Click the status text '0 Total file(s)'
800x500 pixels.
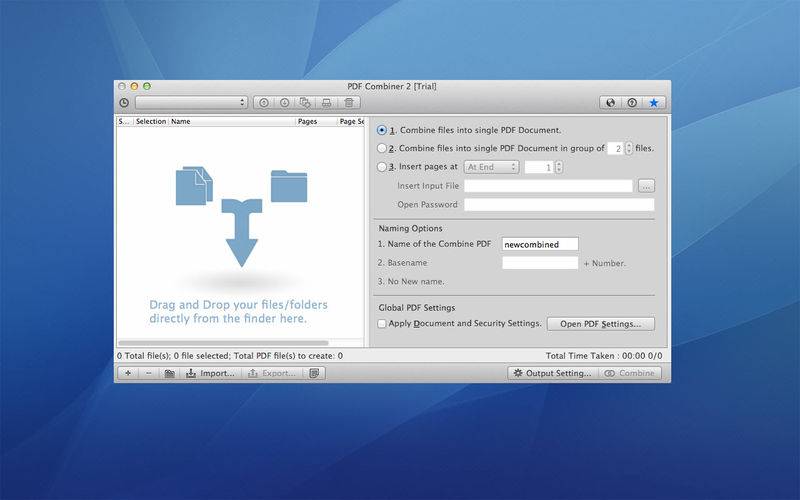tap(144, 356)
